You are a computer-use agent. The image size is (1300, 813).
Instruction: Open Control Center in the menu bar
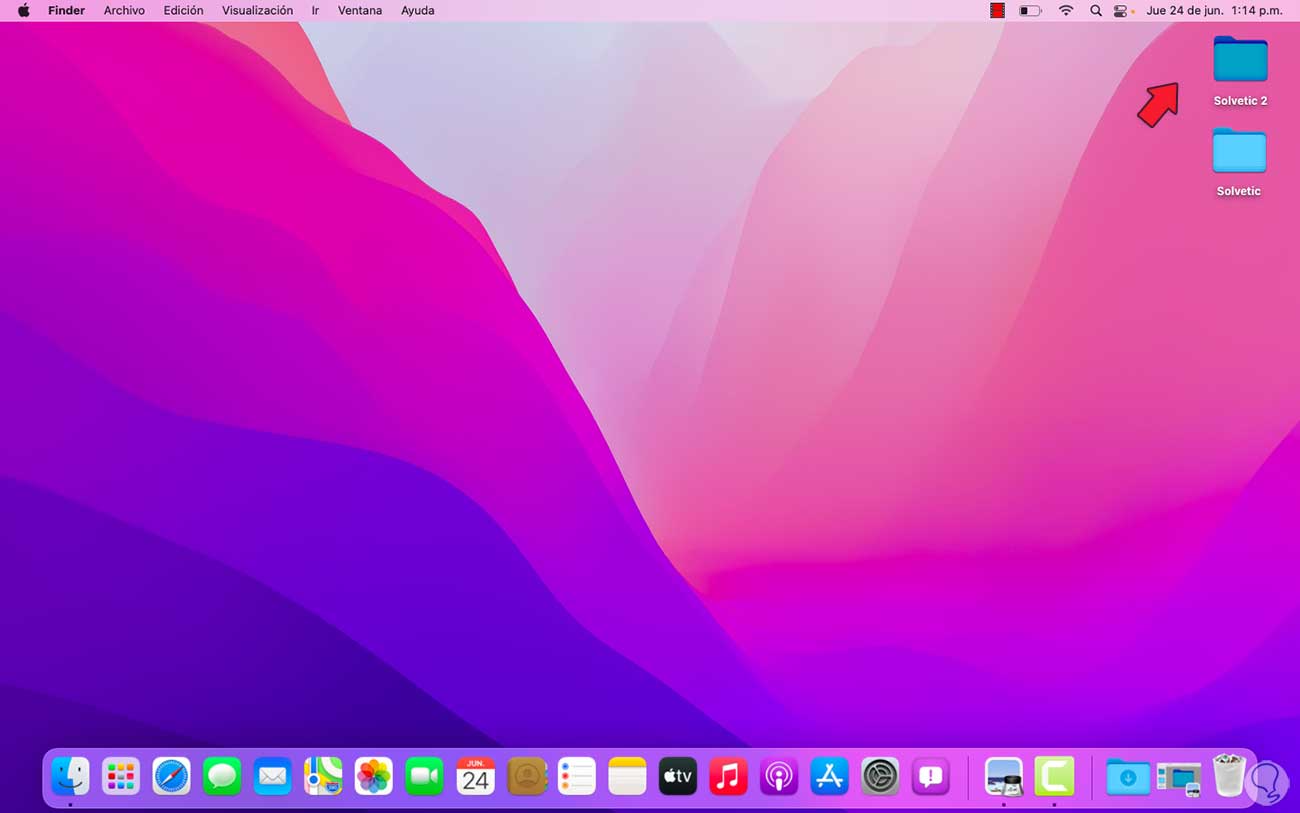(x=1122, y=10)
